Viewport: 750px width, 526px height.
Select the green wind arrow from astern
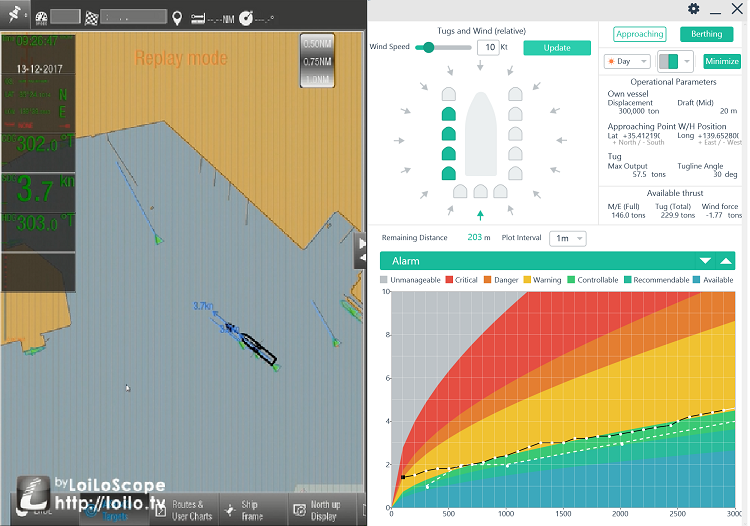click(480, 215)
